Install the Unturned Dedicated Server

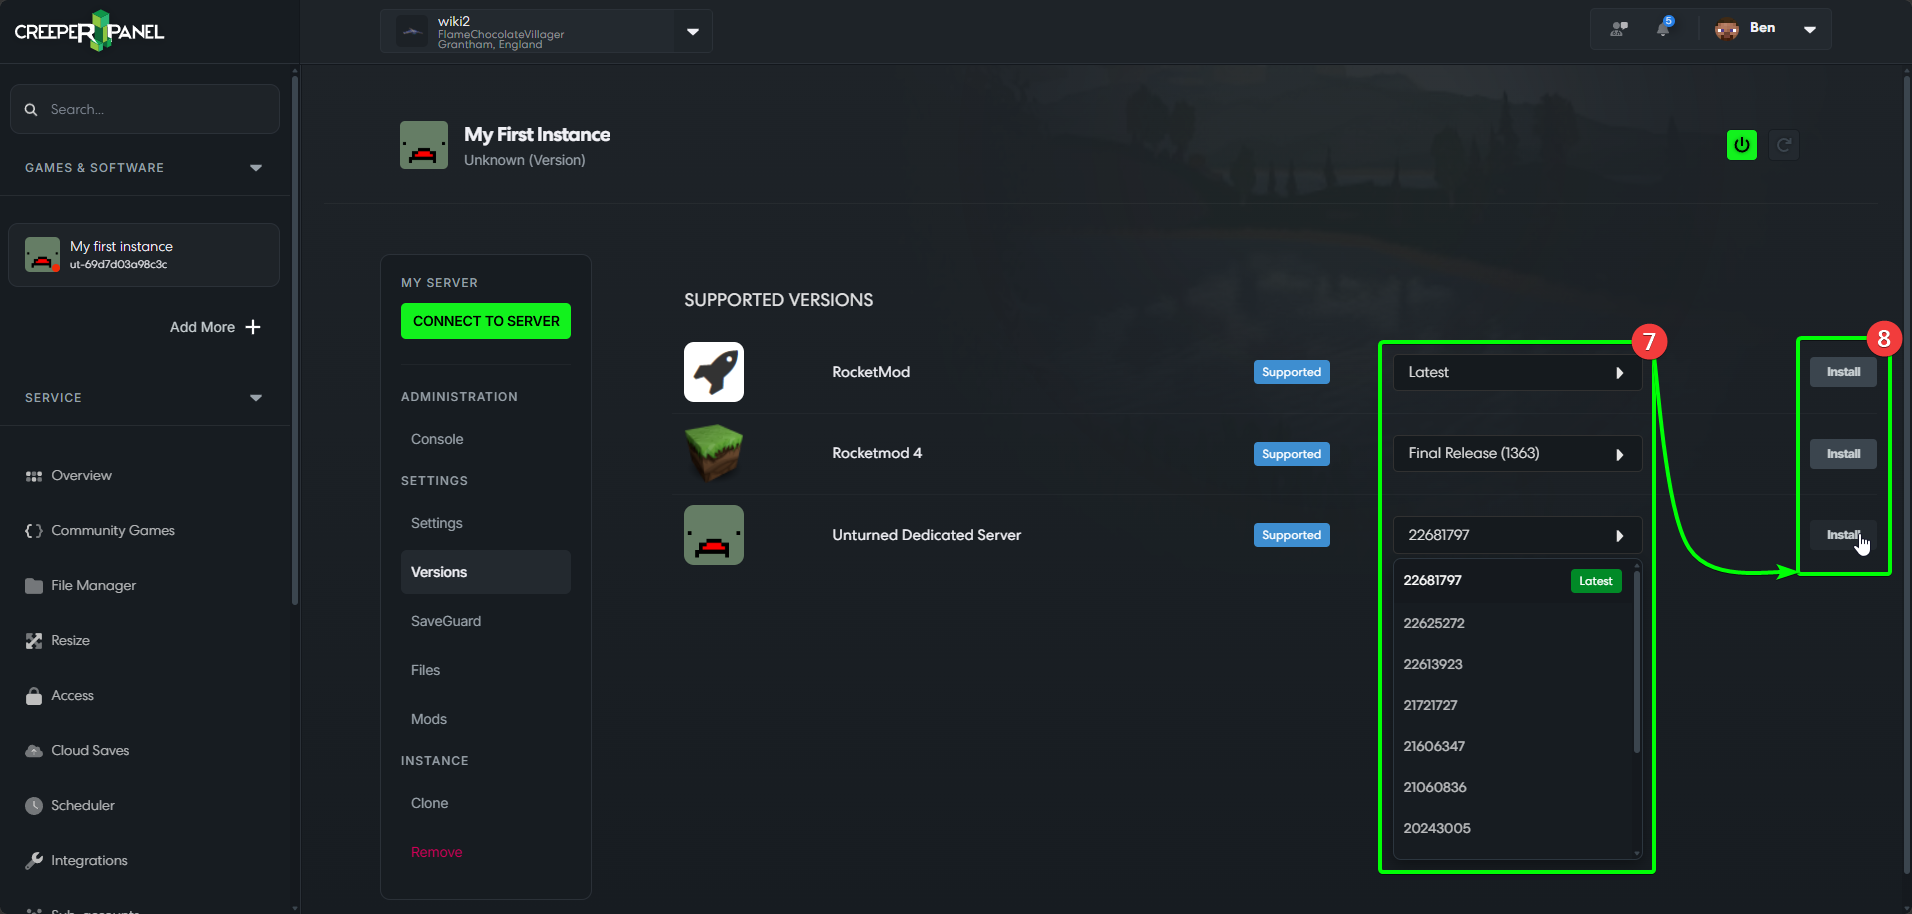point(1842,535)
